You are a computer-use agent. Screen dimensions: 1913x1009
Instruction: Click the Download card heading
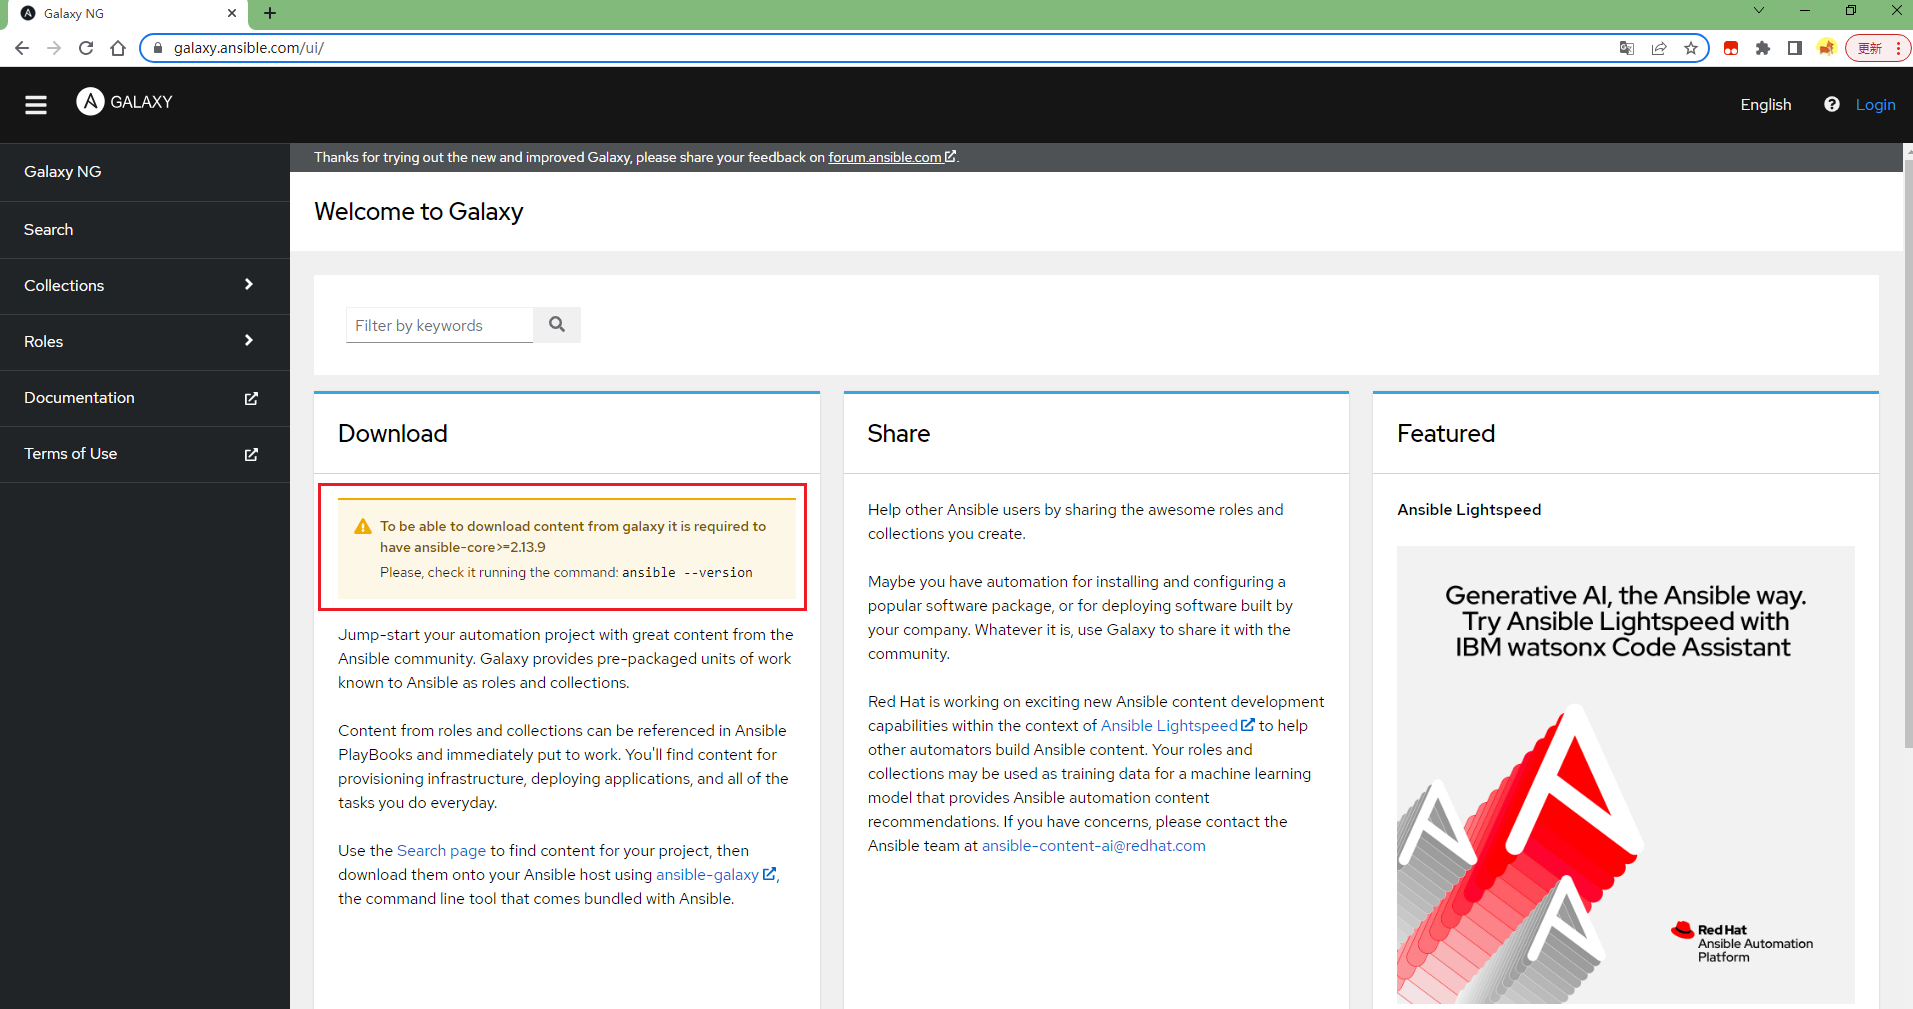[x=392, y=434]
